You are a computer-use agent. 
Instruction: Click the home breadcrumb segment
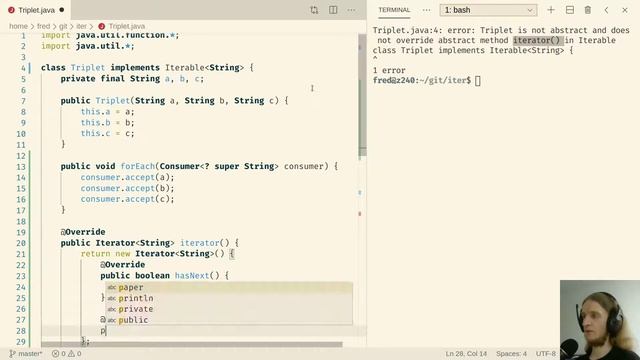pyautogui.click(x=18, y=26)
